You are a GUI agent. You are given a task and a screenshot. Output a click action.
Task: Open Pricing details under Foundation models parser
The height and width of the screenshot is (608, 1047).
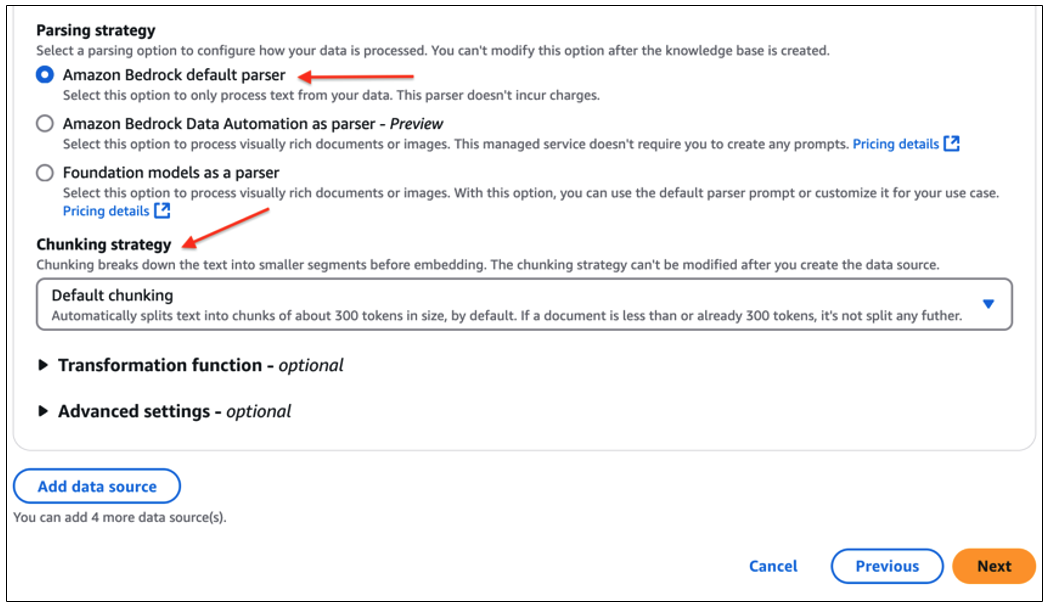(x=104, y=211)
